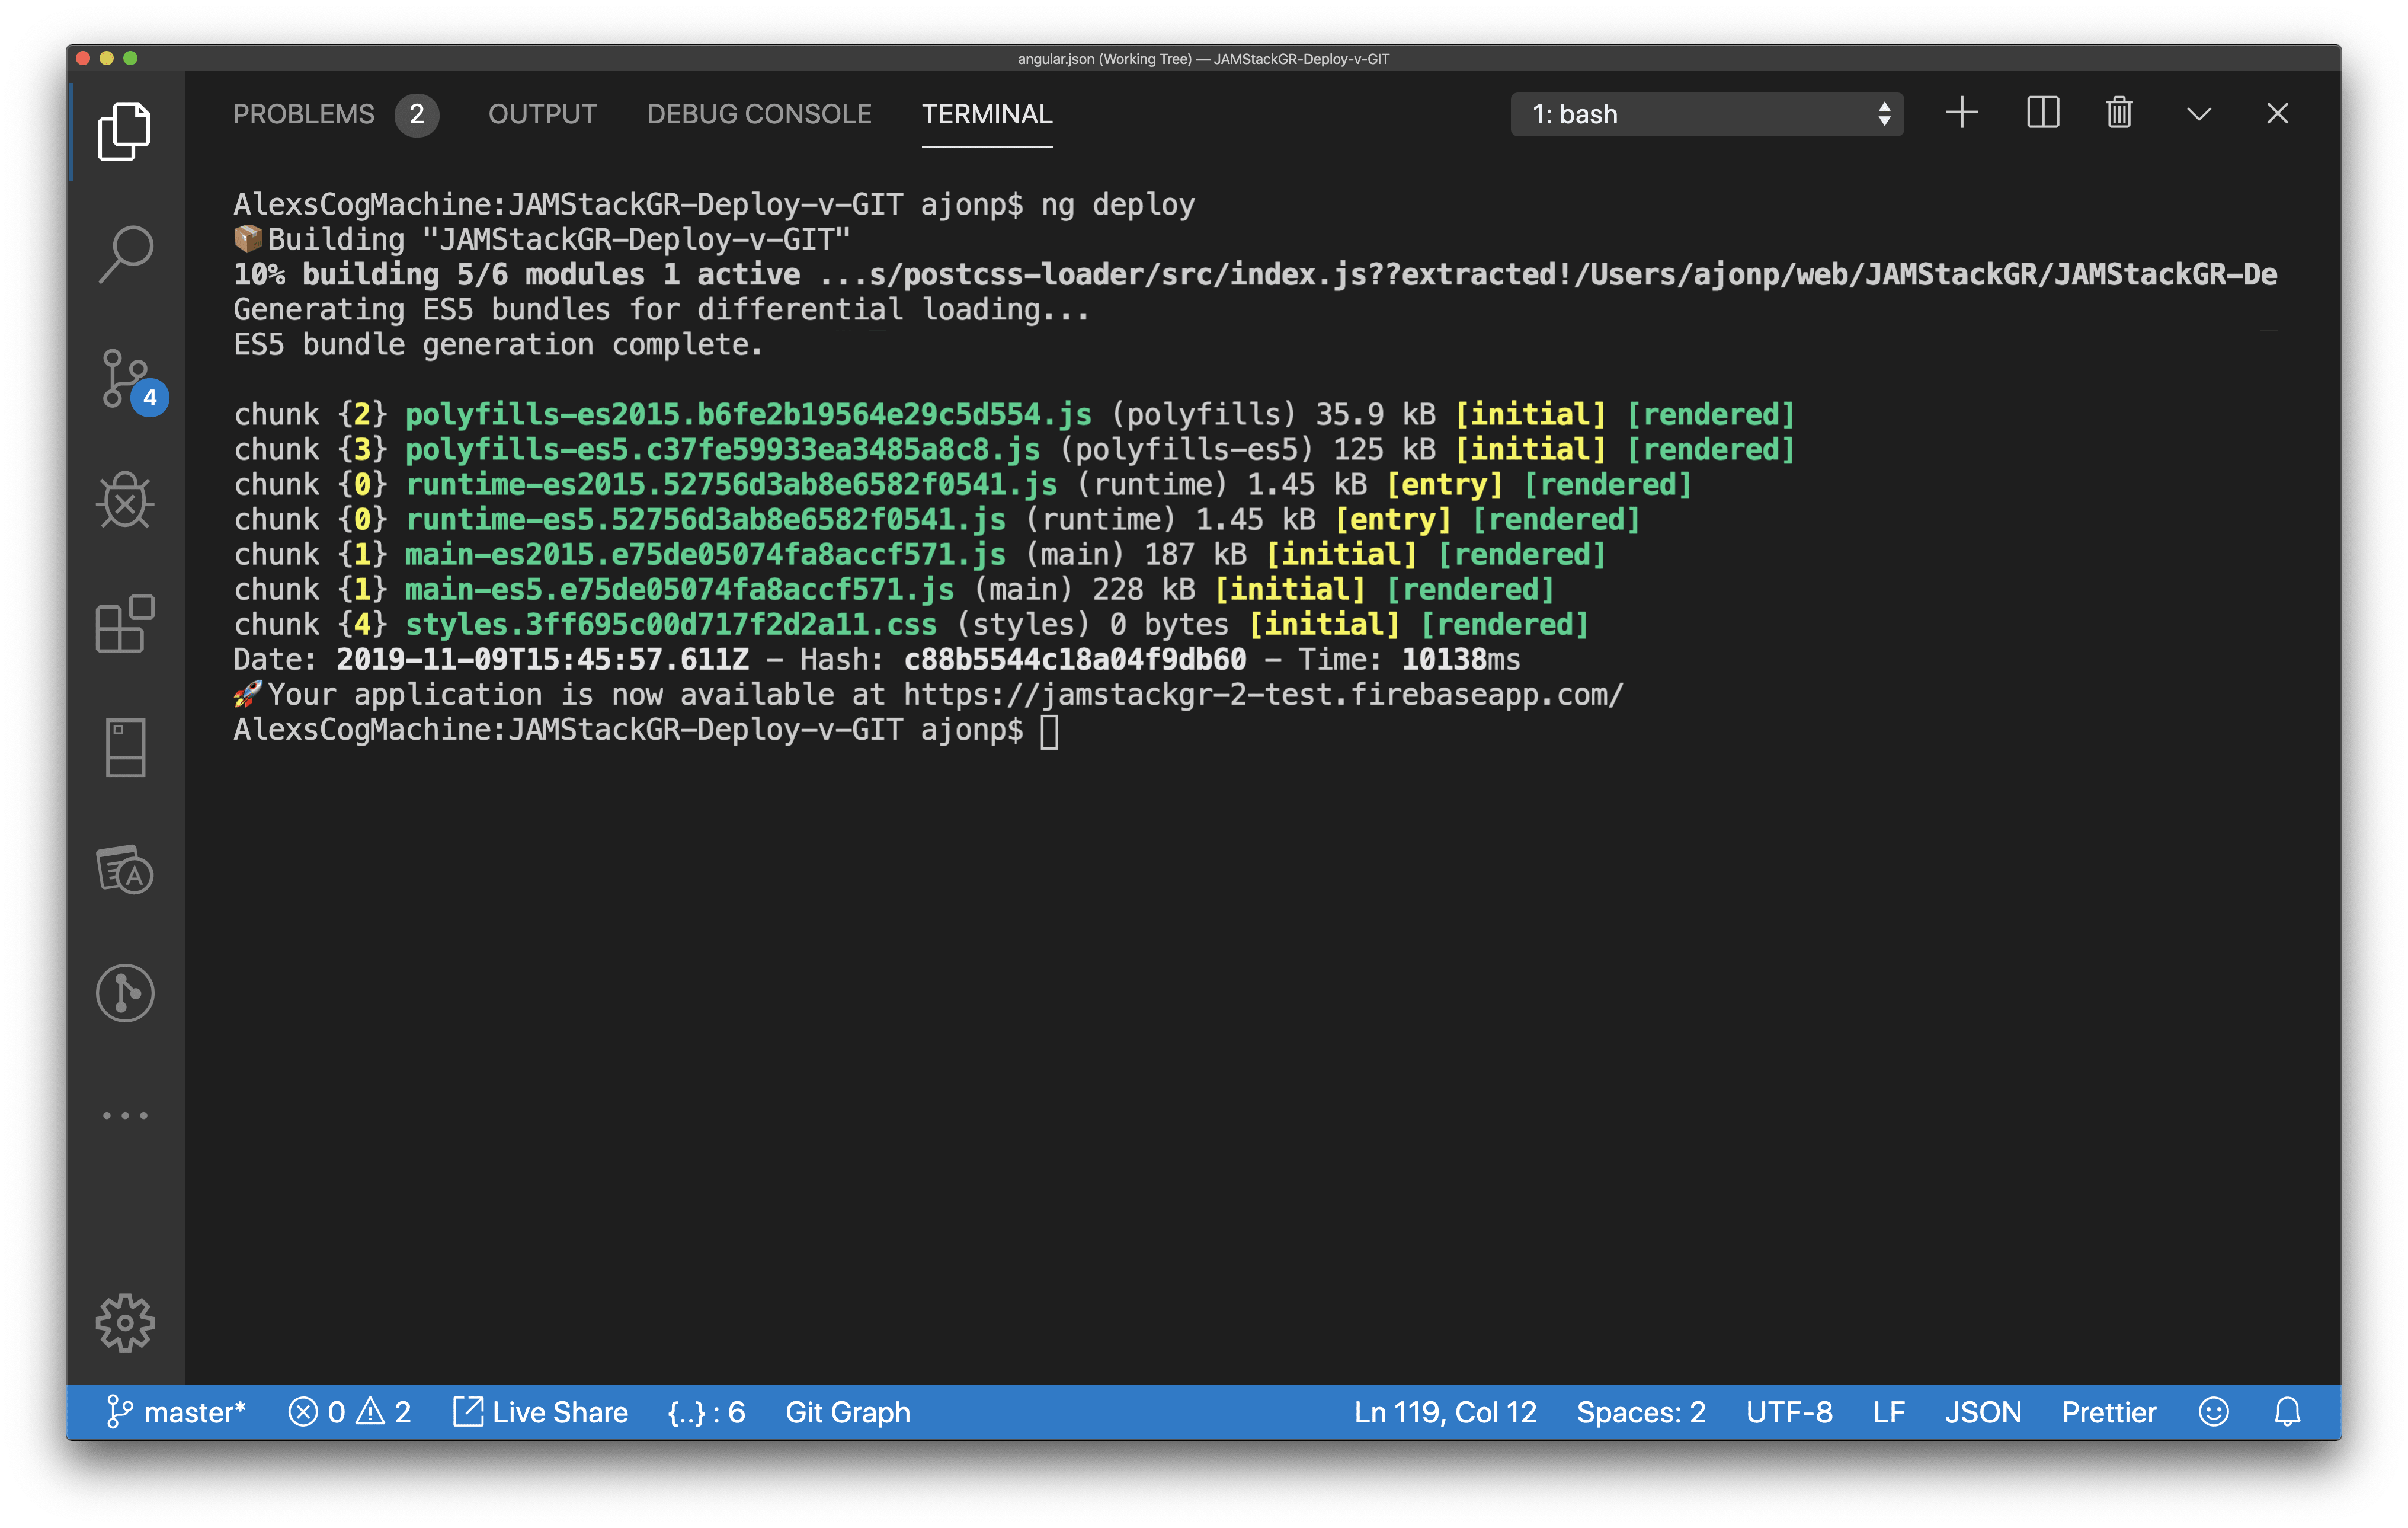This screenshot has height=1528, width=2408.
Task: Select the 1: bash terminal dropdown
Action: point(1706,114)
